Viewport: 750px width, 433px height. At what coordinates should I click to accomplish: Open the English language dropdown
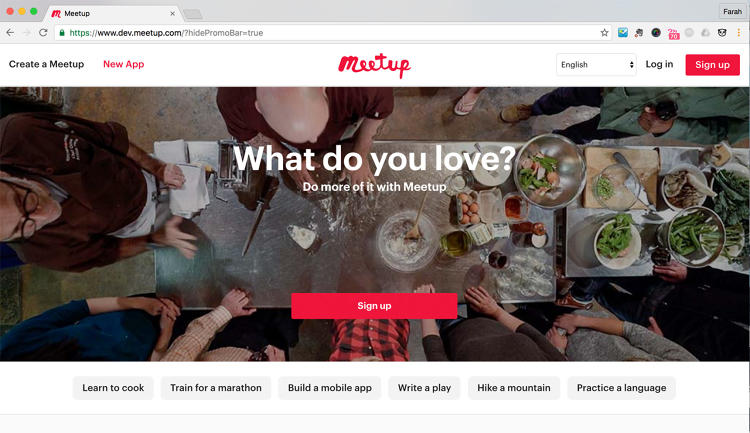pyautogui.click(x=596, y=65)
